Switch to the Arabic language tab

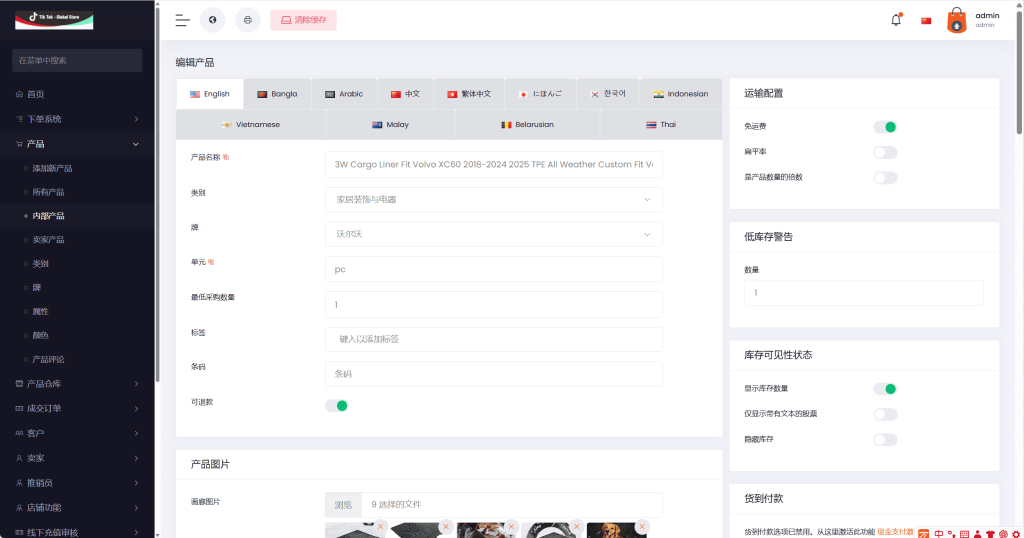[344, 94]
